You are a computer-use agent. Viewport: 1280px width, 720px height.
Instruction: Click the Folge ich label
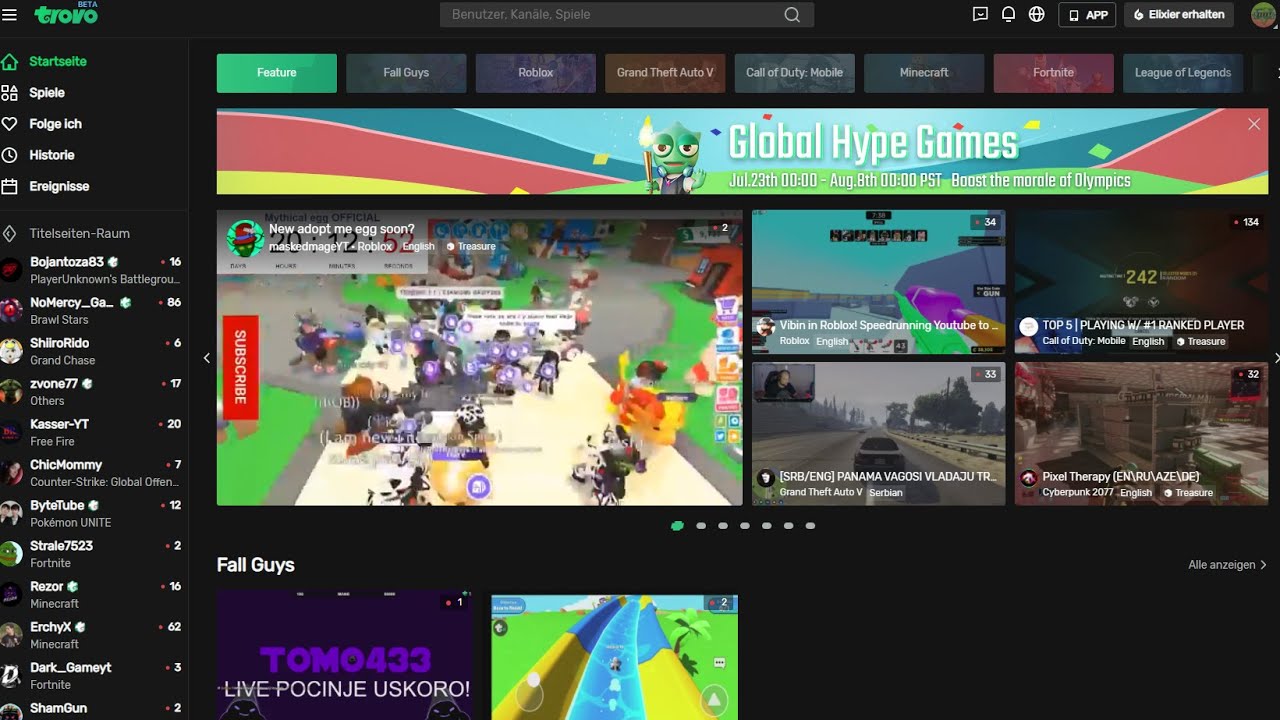click(55, 124)
